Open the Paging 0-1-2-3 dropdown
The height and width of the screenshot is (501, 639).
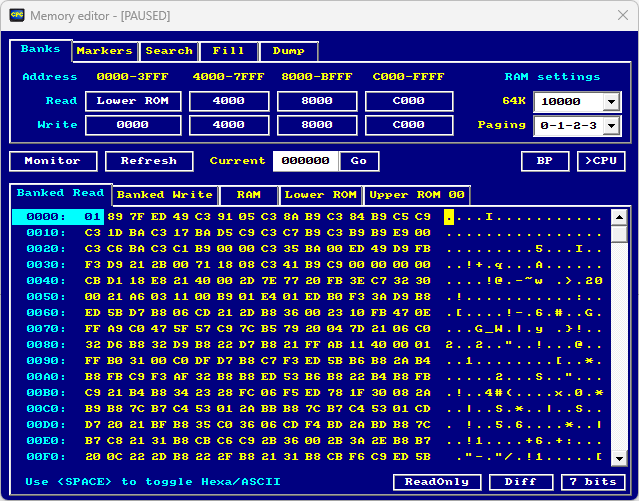coord(577,126)
